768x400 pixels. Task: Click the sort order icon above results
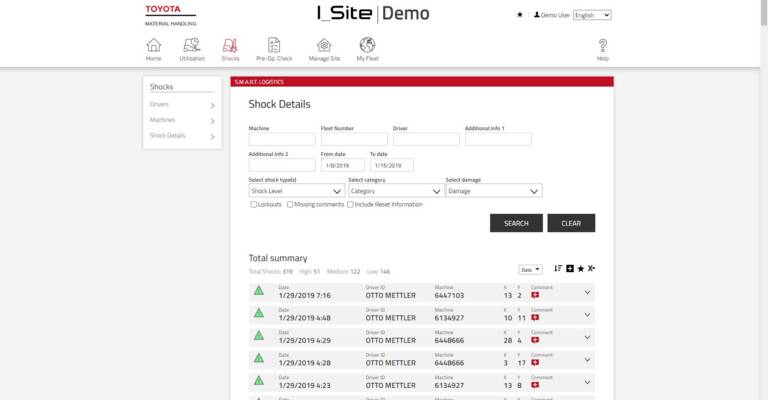pyautogui.click(x=557, y=268)
